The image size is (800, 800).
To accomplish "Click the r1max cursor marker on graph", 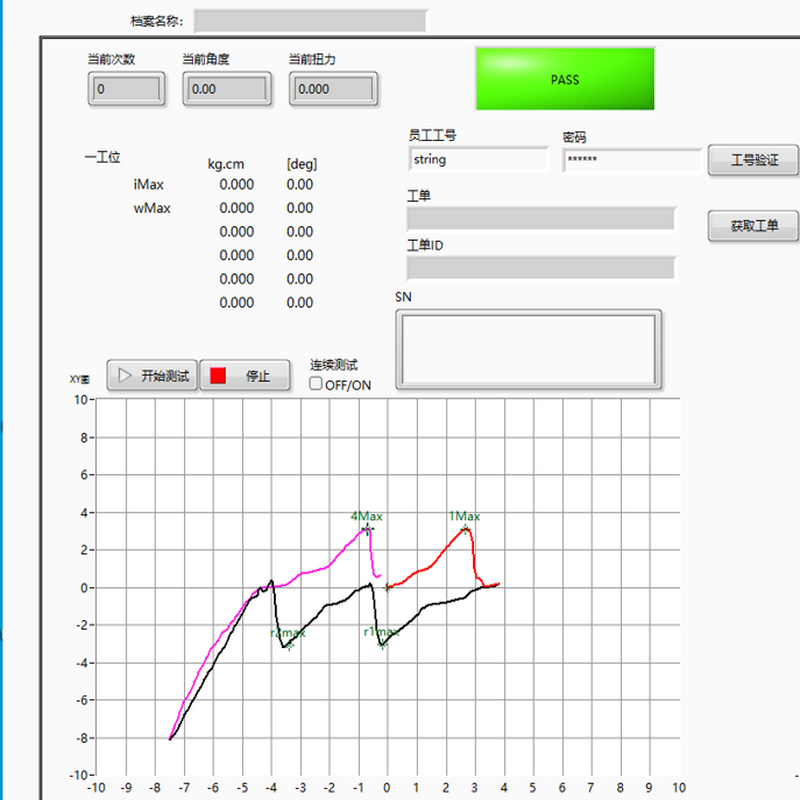I will [382, 644].
